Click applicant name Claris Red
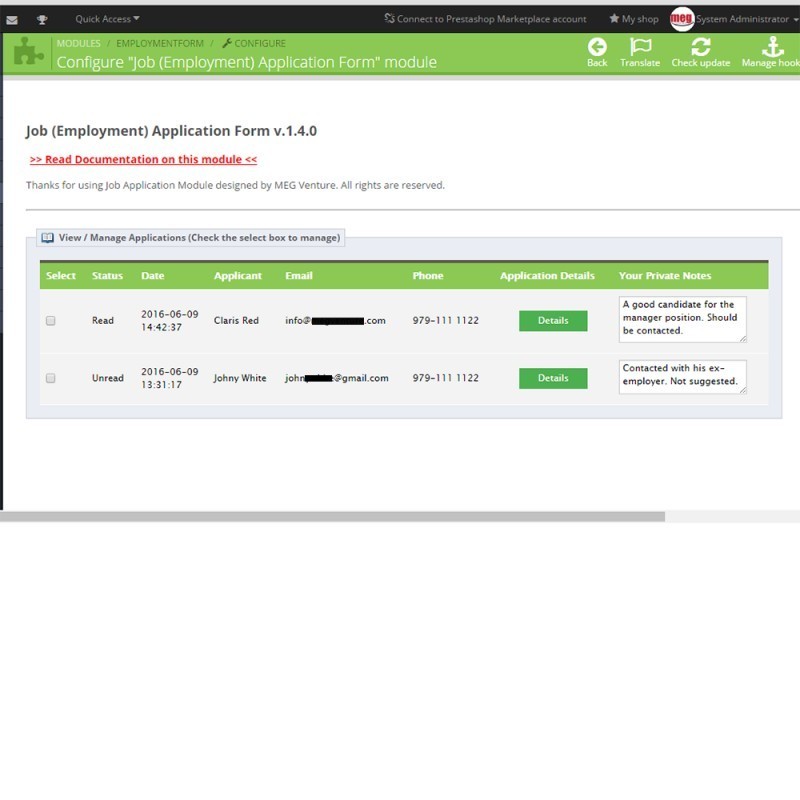 click(x=236, y=320)
